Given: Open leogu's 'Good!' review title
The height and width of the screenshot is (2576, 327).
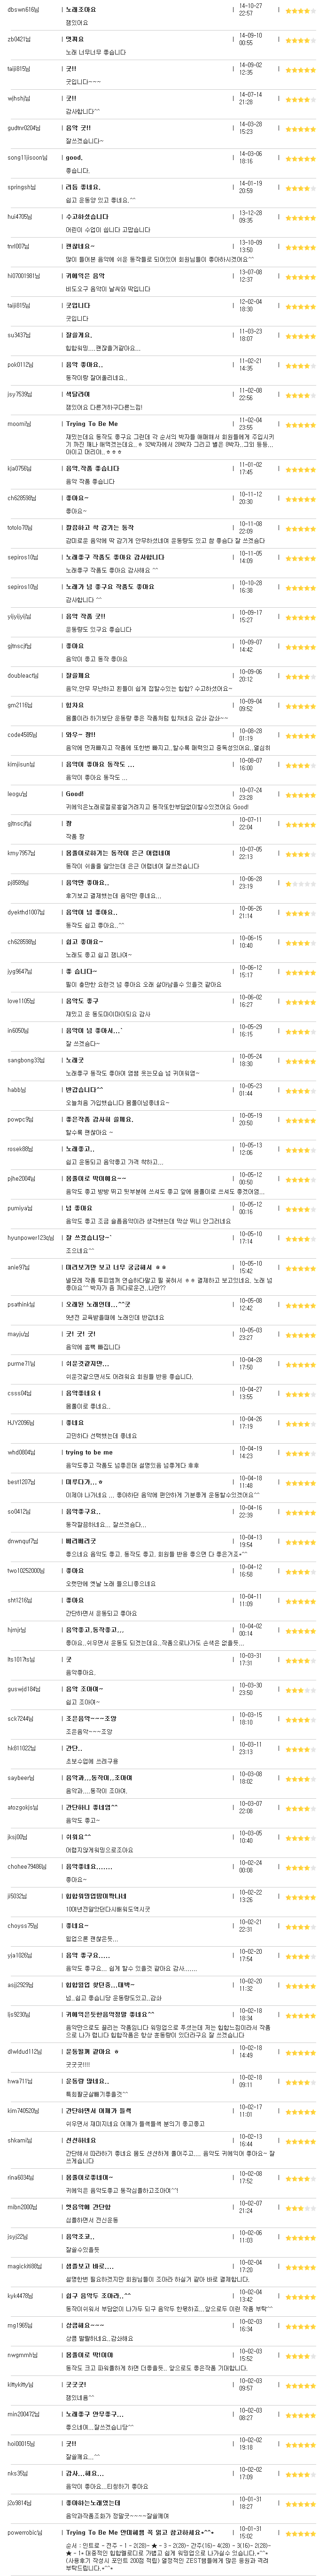Looking at the screenshot, I should pyautogui.click(x=75, y=793).
